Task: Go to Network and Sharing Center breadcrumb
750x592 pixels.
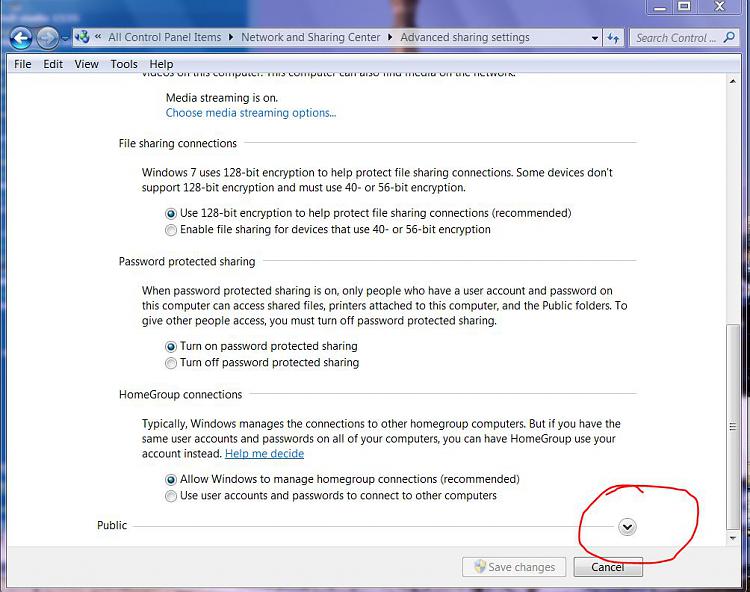Action: coord(310,37)
